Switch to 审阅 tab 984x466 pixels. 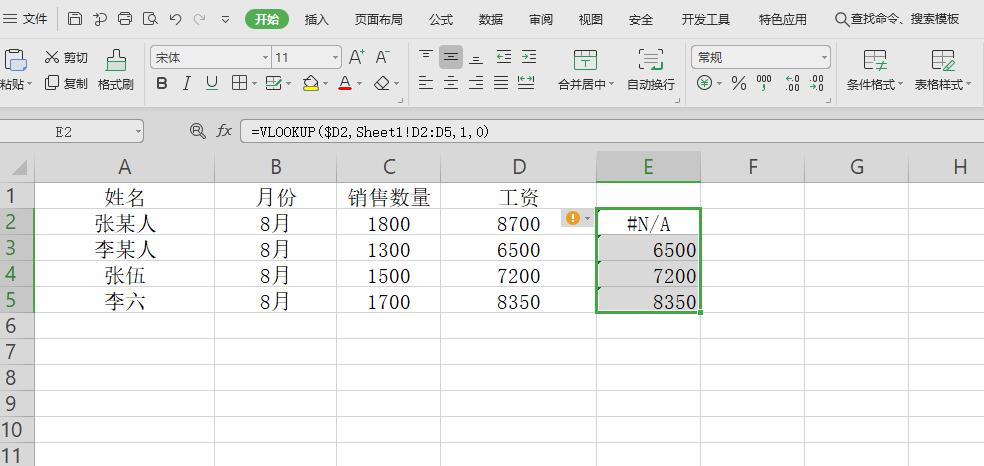click(541, 19)
